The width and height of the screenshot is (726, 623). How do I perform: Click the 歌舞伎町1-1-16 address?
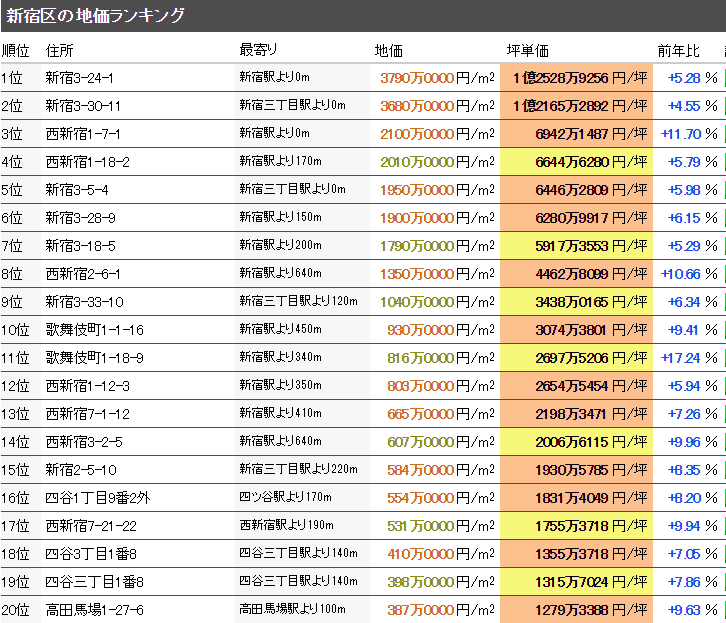click(95, 330)
